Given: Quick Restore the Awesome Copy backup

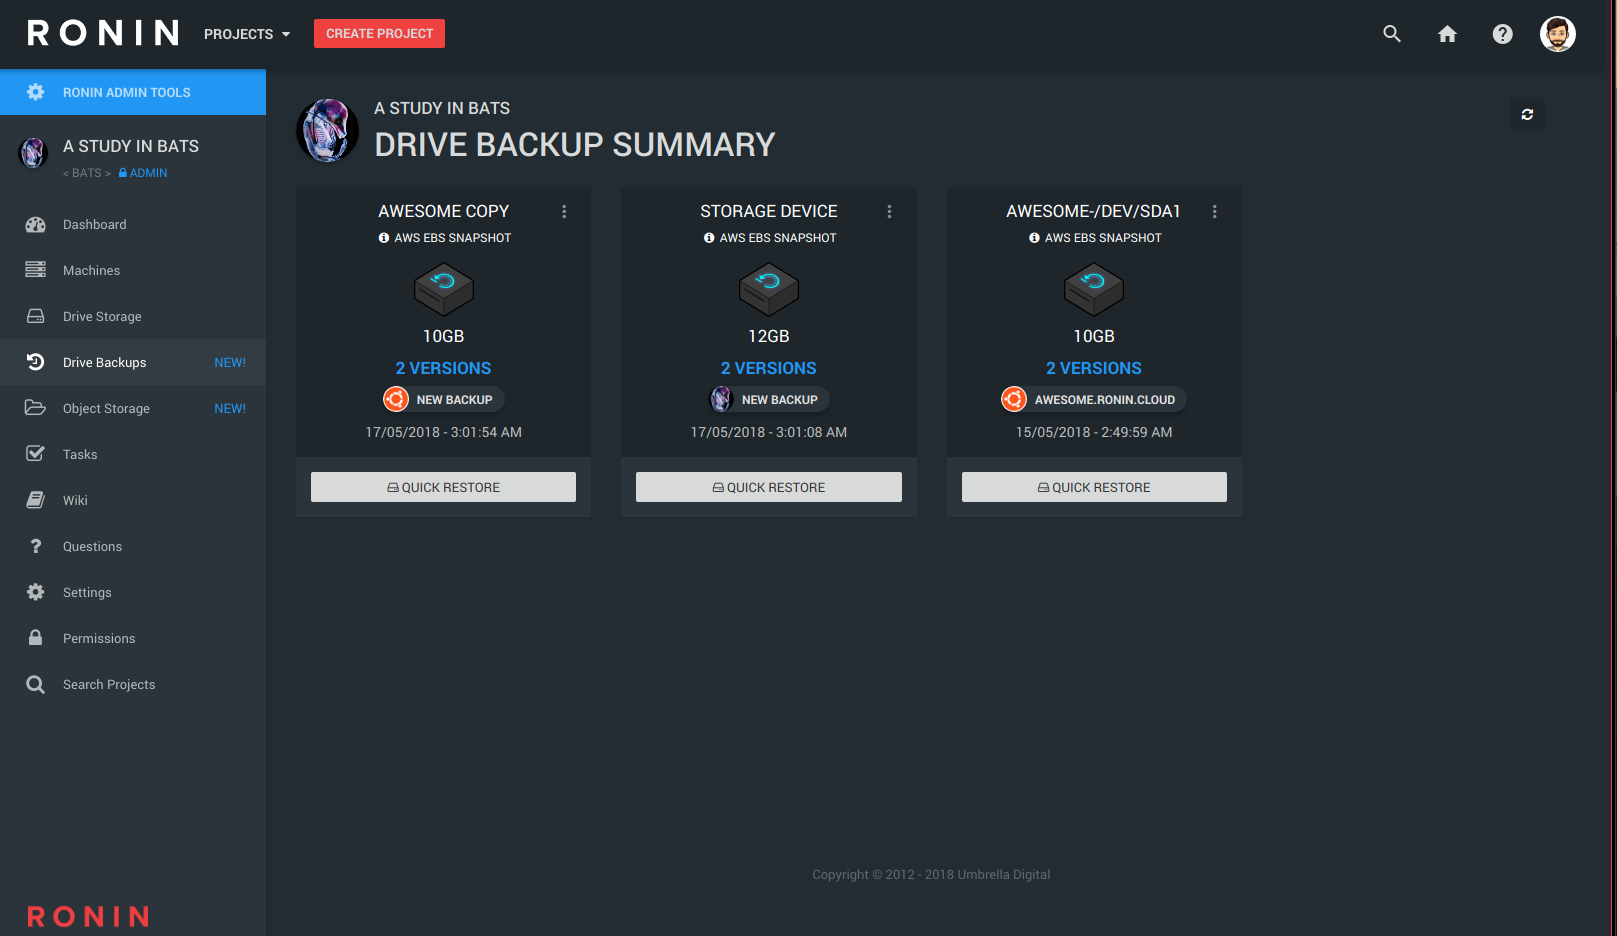Looking at the screenshot, I should pos(443,487).
